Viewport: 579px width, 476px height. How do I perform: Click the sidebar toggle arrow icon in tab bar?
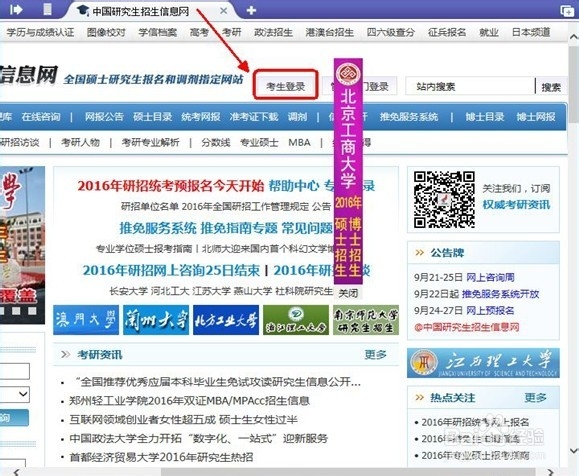pos(16,9)
